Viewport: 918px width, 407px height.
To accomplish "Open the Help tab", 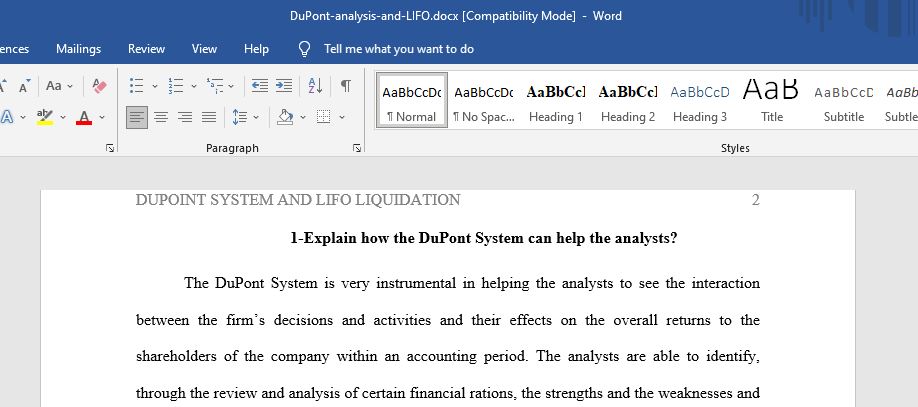I will click(x=256, y=49).
